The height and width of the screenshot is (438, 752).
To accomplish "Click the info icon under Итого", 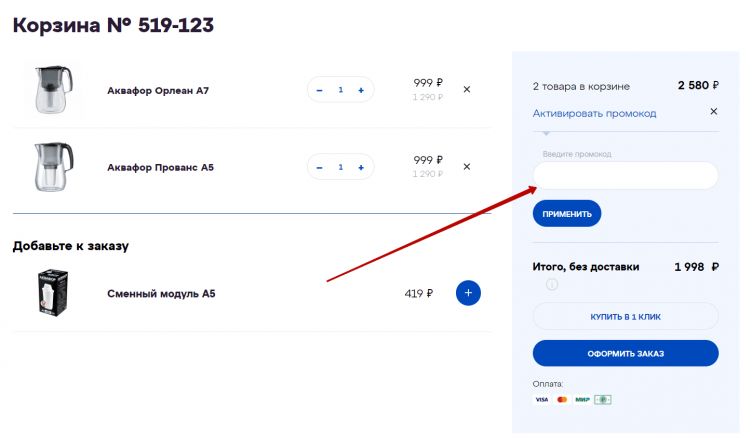I will tap(551, 285).
